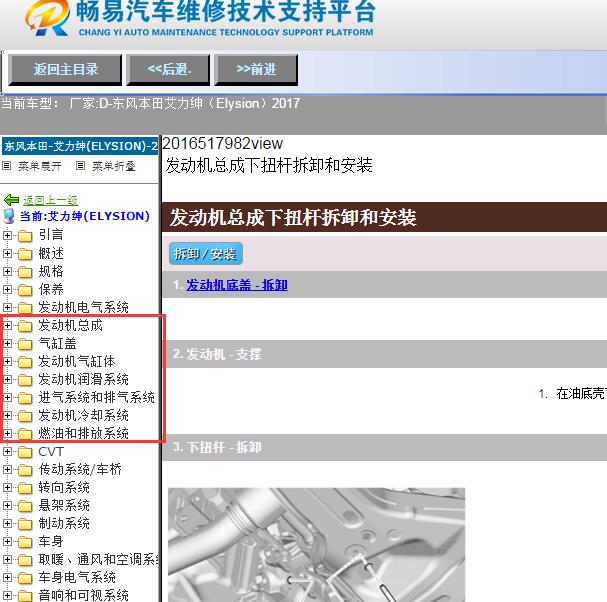Click the 车身 folder icon
This screenshot has width=607, height=602.
25,542
